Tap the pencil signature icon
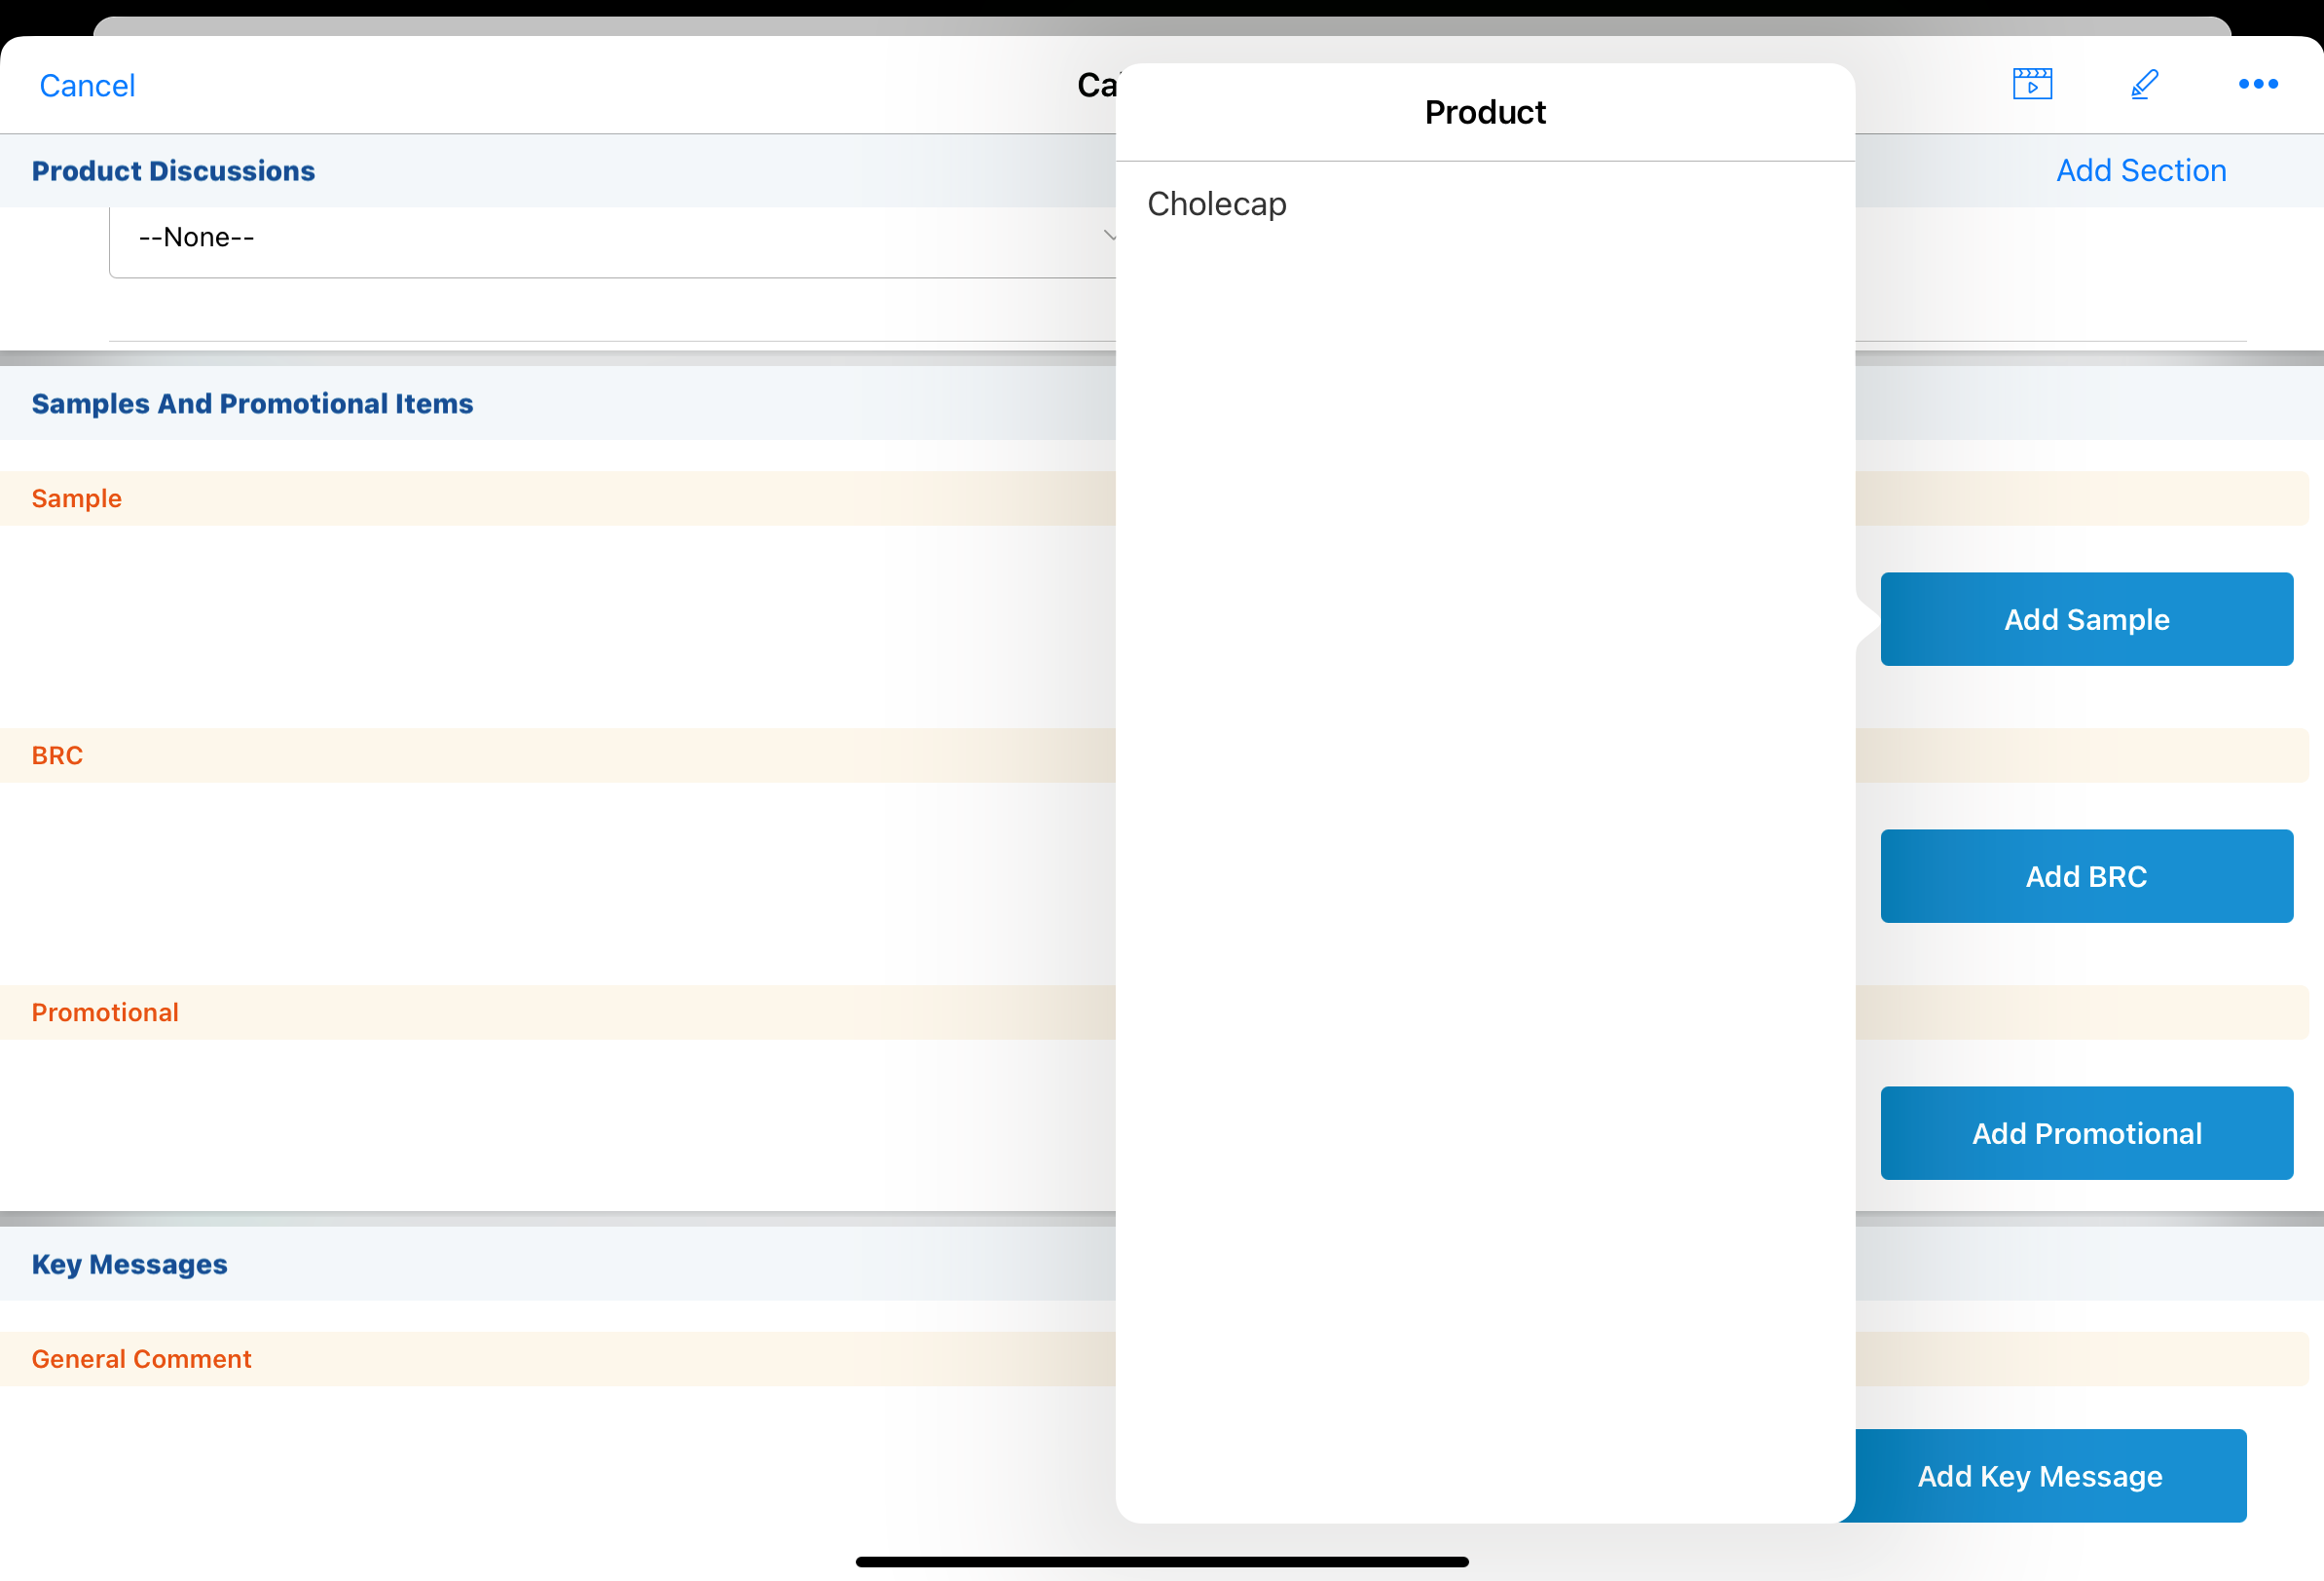The image size is (2324, 1581). pyautogui.click(x=2144, y=84)
